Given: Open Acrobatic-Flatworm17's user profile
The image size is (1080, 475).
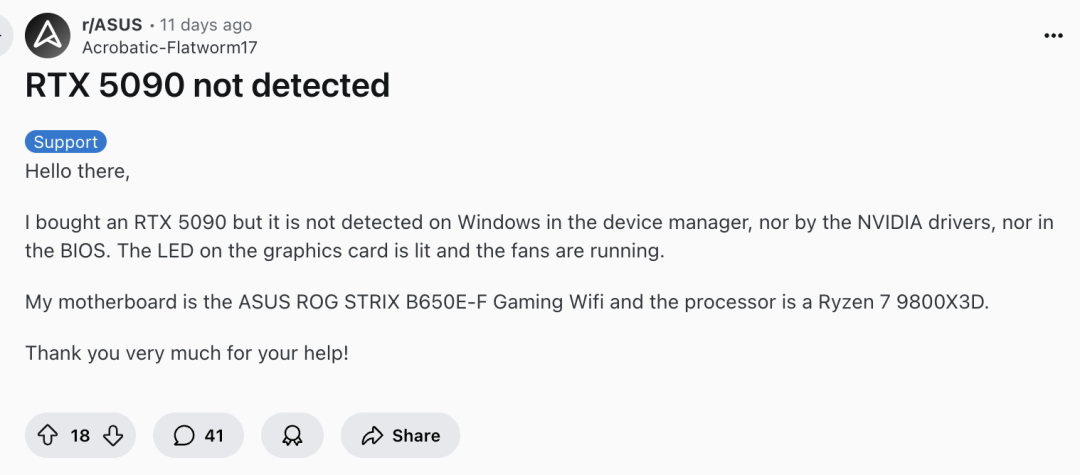Looking at the screenshot, I should 170,46.
